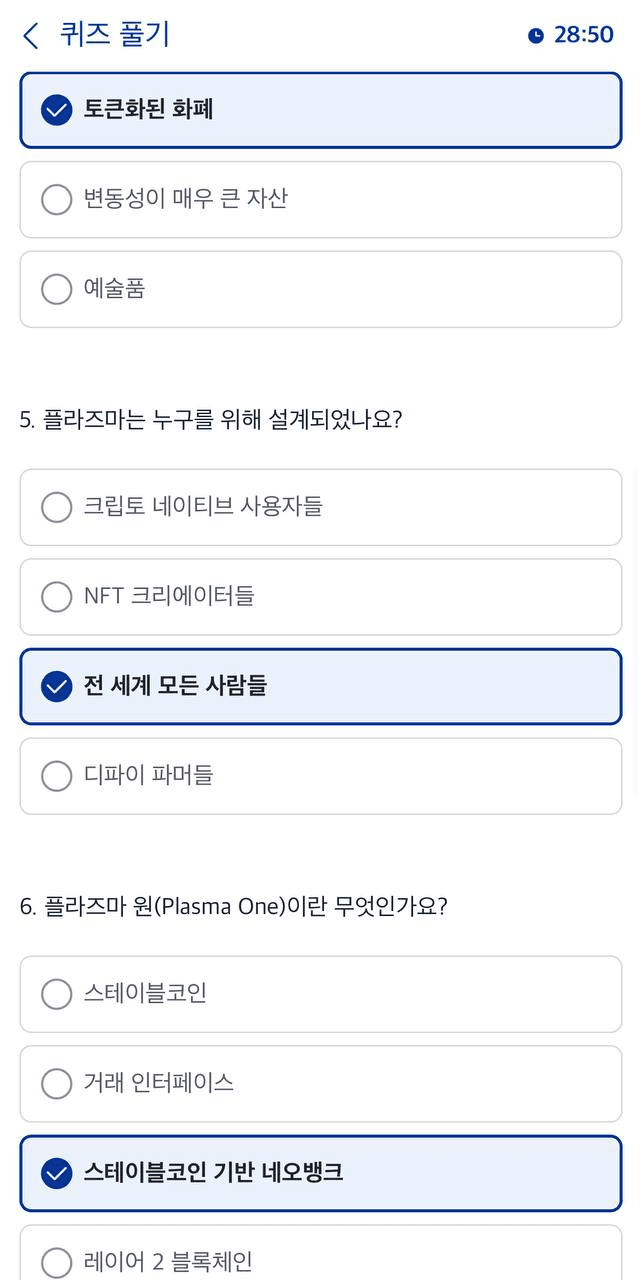Select the 변동성이 매우 큰 자산 radio option
This screenshot has height=1280, width=642.
[x=321, y=199]
